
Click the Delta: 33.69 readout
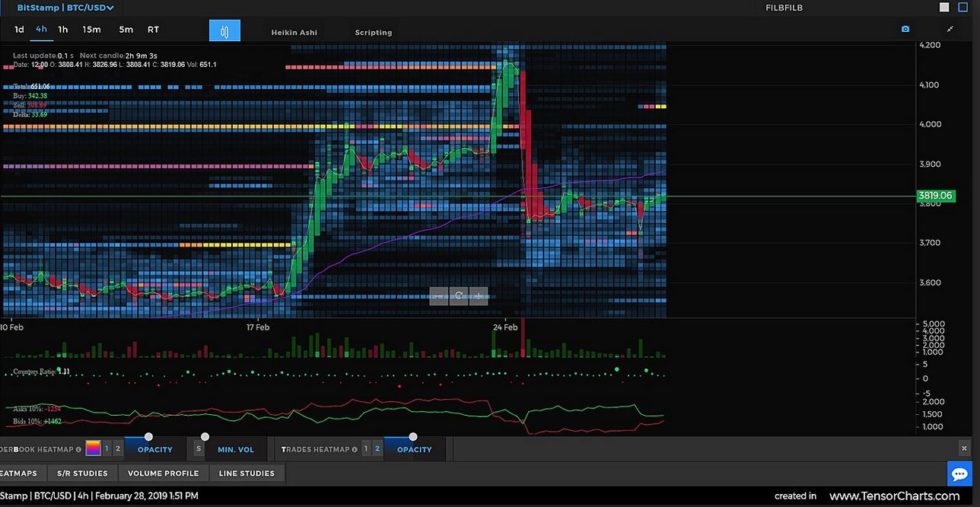tap(30, 114)
